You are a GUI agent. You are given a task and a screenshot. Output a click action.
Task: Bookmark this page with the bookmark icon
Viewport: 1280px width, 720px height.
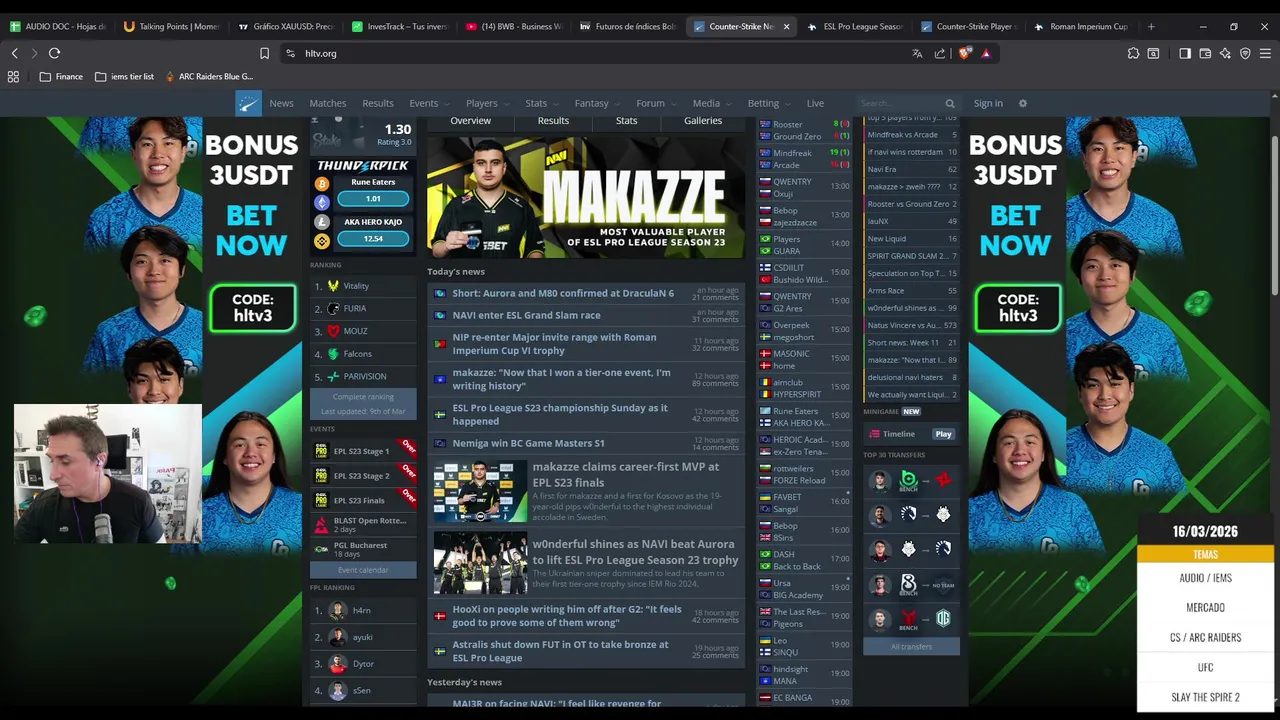pyautogui.click(x=264, y=53)
